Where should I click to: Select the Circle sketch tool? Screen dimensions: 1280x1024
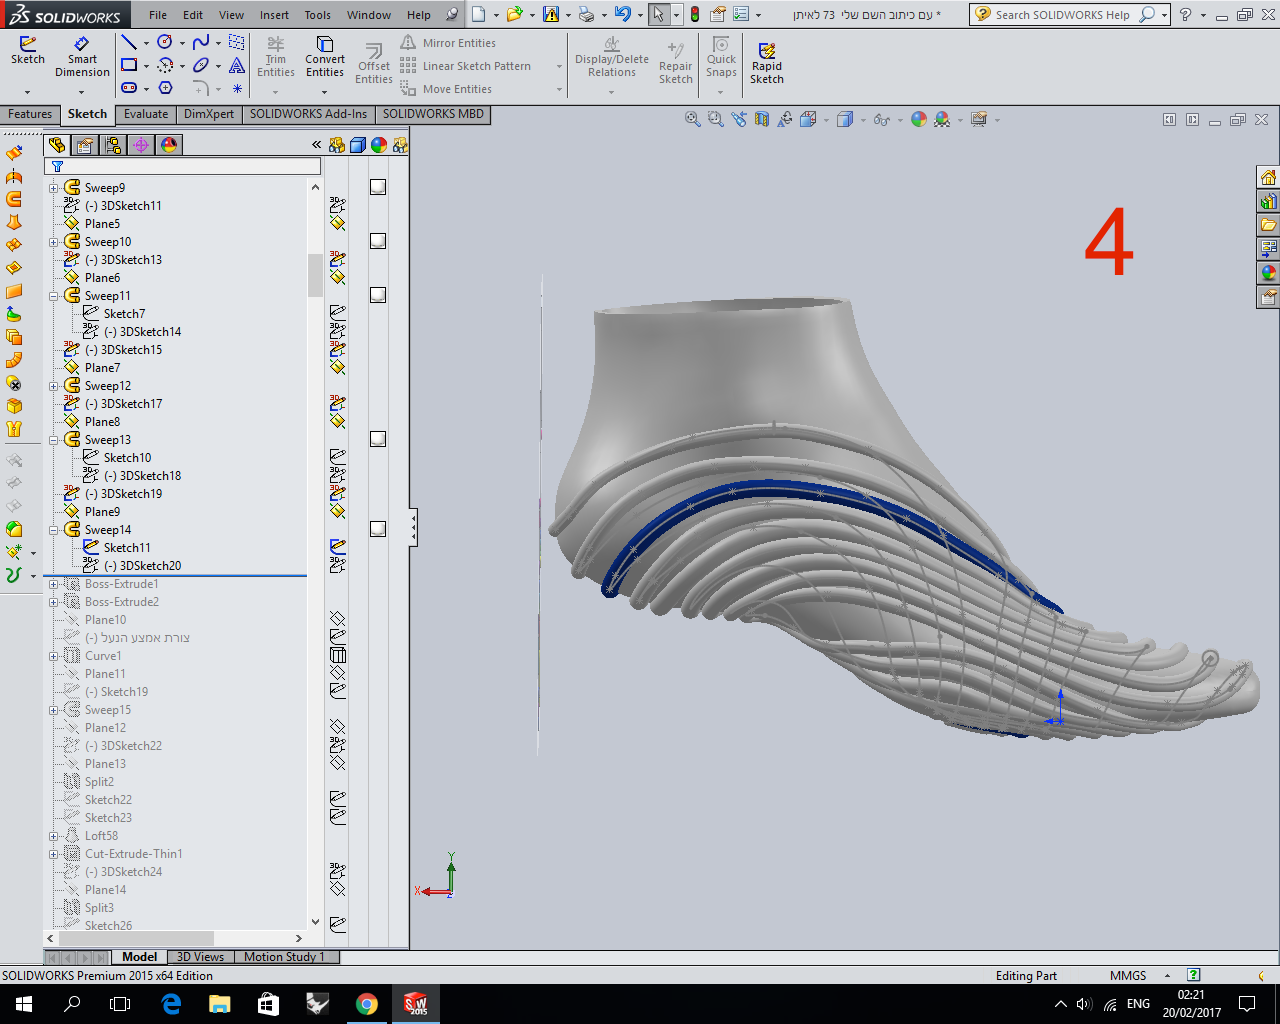[x=165, y=42]
